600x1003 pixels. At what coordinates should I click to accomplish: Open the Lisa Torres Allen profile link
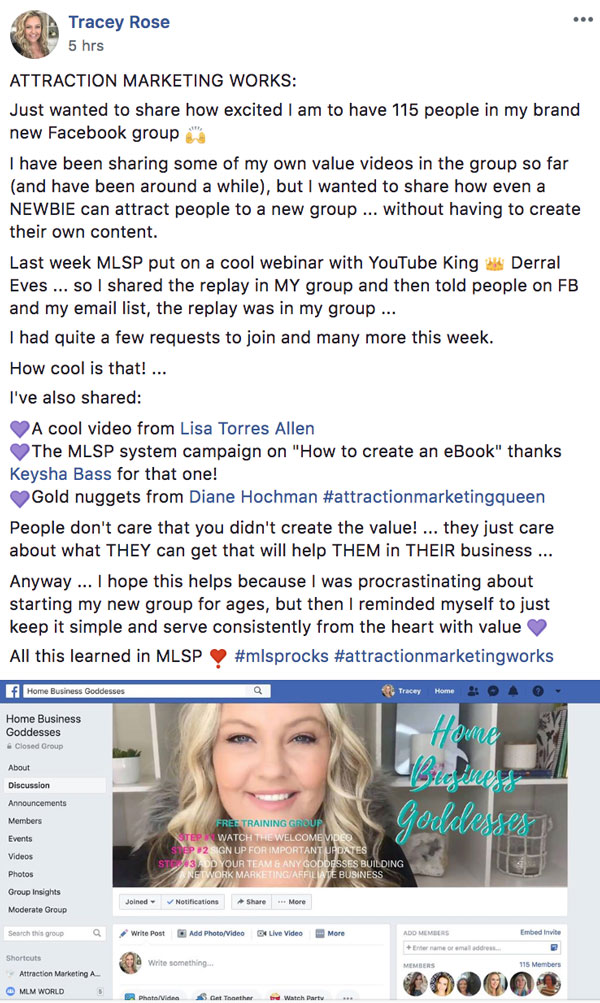point(247,429)
